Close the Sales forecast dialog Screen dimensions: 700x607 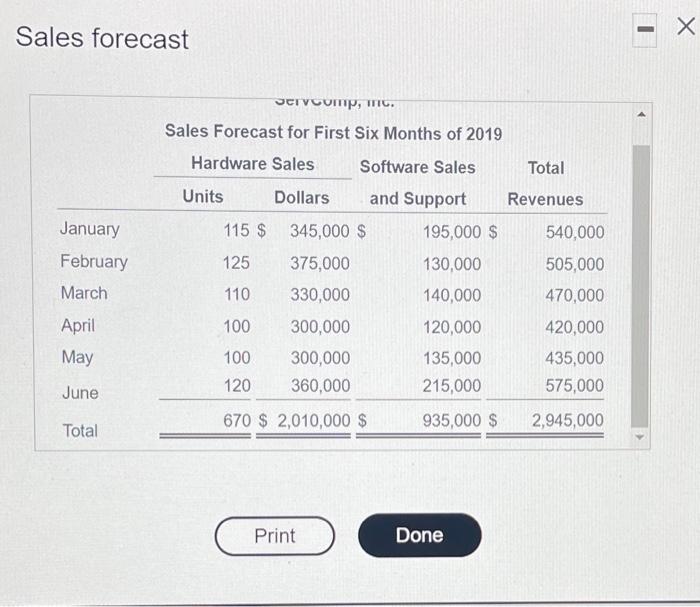(x=686, y=26)
